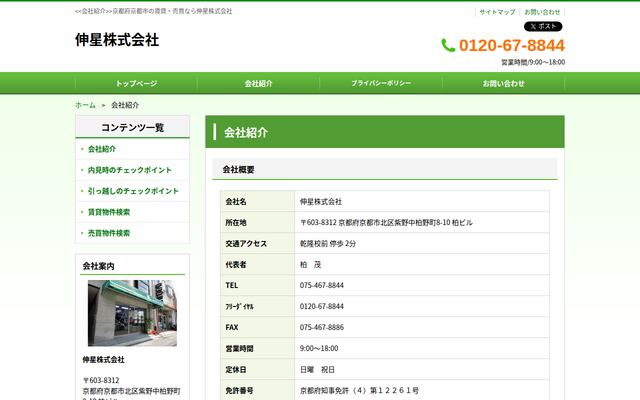Click the table cell 0120-67-8844
The image size is (640, 400).
click(x=422, y=306)
